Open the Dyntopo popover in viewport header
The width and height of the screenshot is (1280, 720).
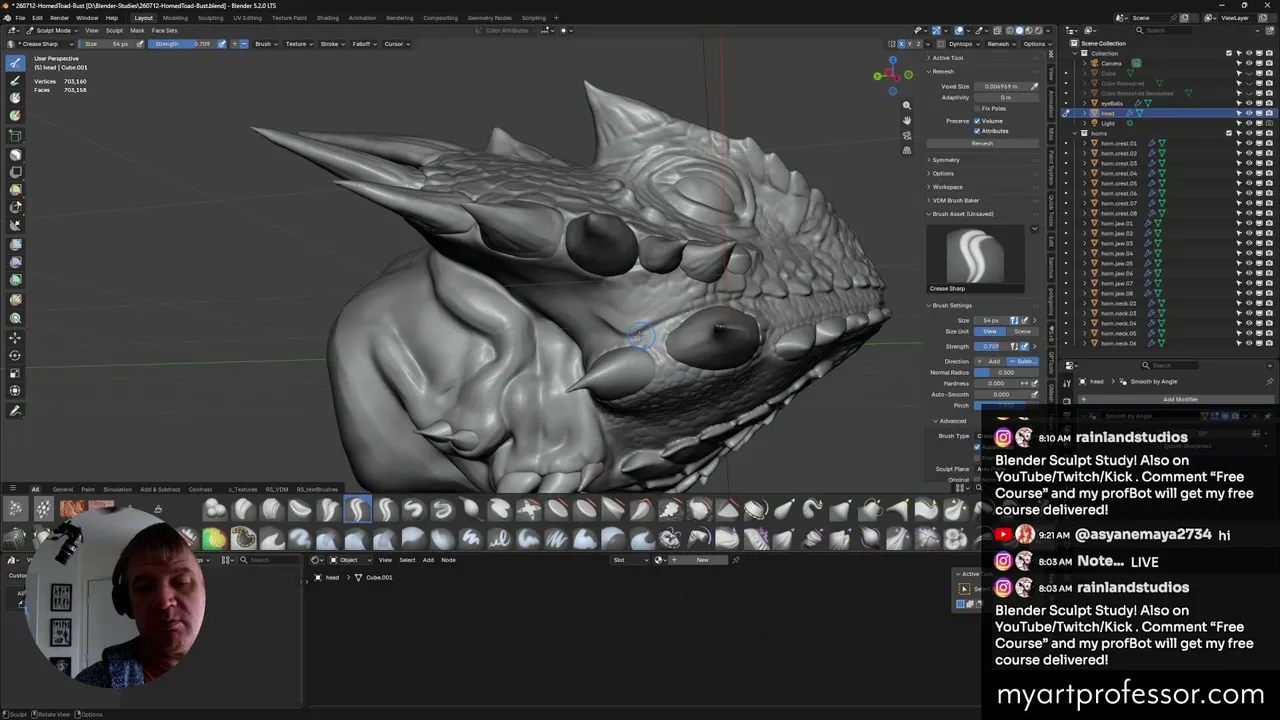[x=962, y=44]
